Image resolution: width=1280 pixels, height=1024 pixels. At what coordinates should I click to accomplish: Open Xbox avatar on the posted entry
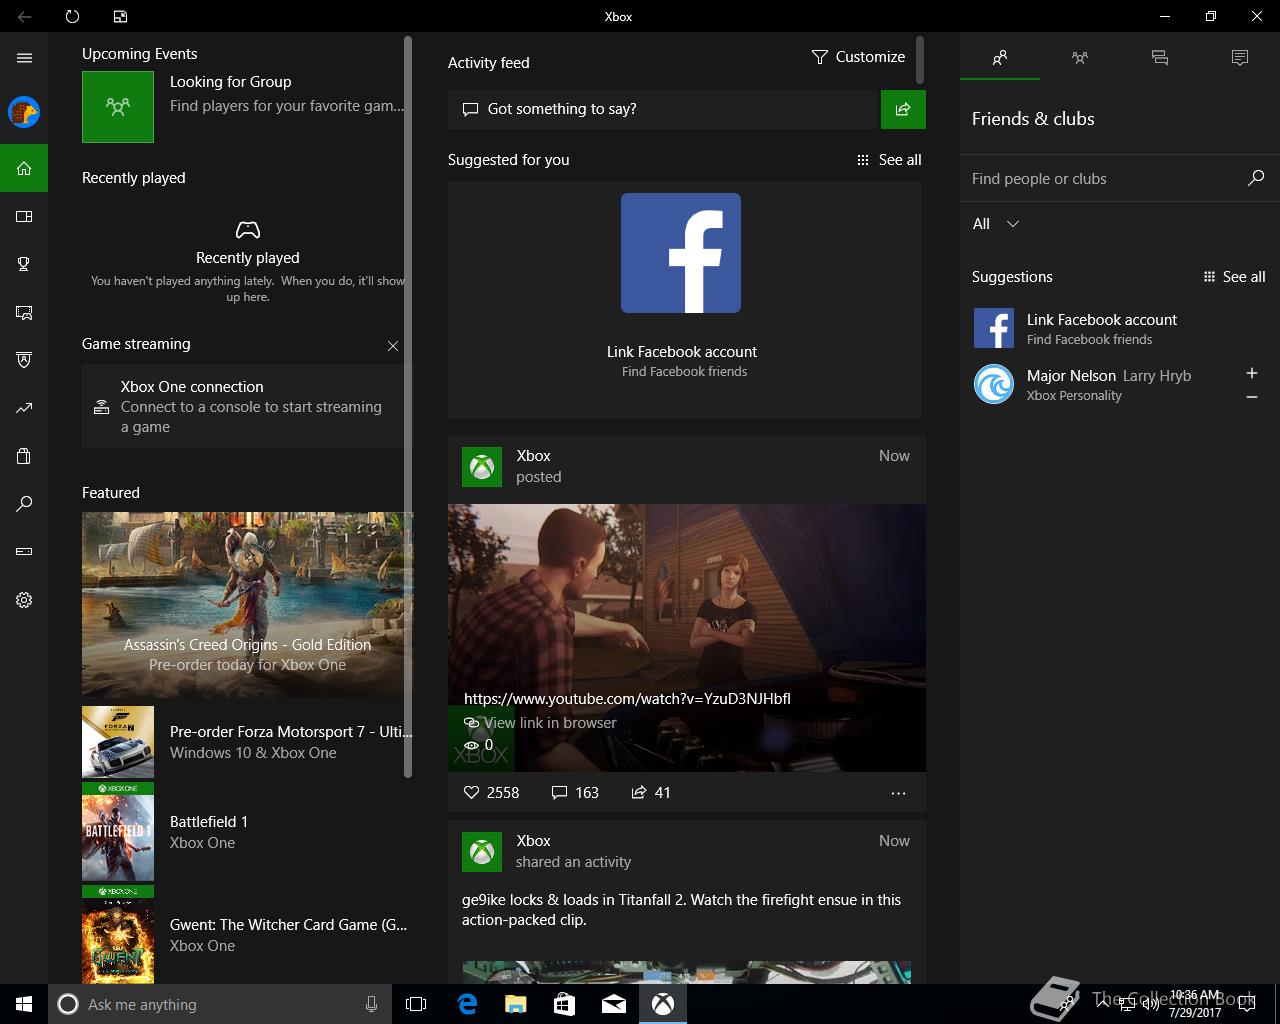[481, 467]
